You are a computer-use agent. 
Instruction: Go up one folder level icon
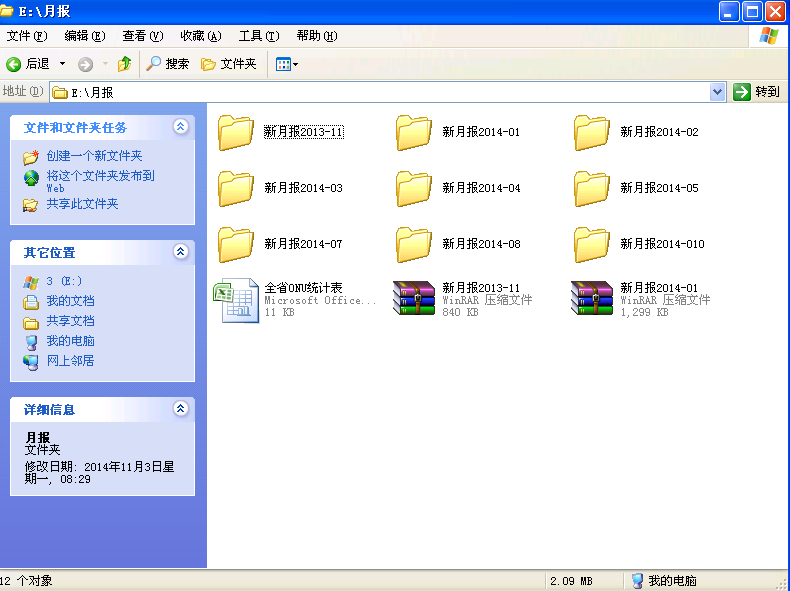pyautogui.click(x=124, y=64)
